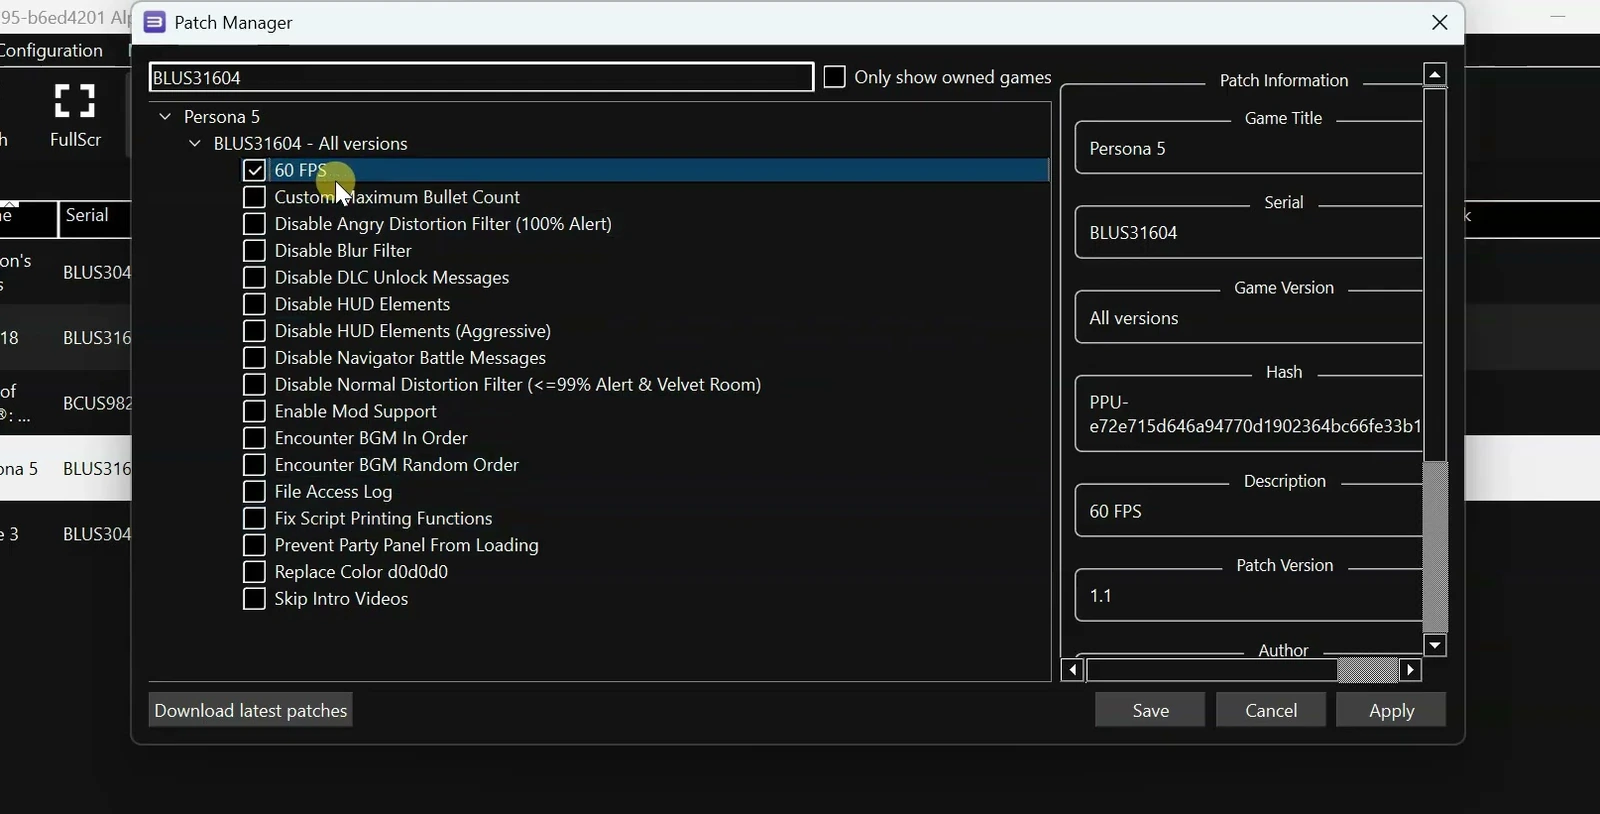
Task: Close the Patch Manager dialog
Action: pos(1440,22)
